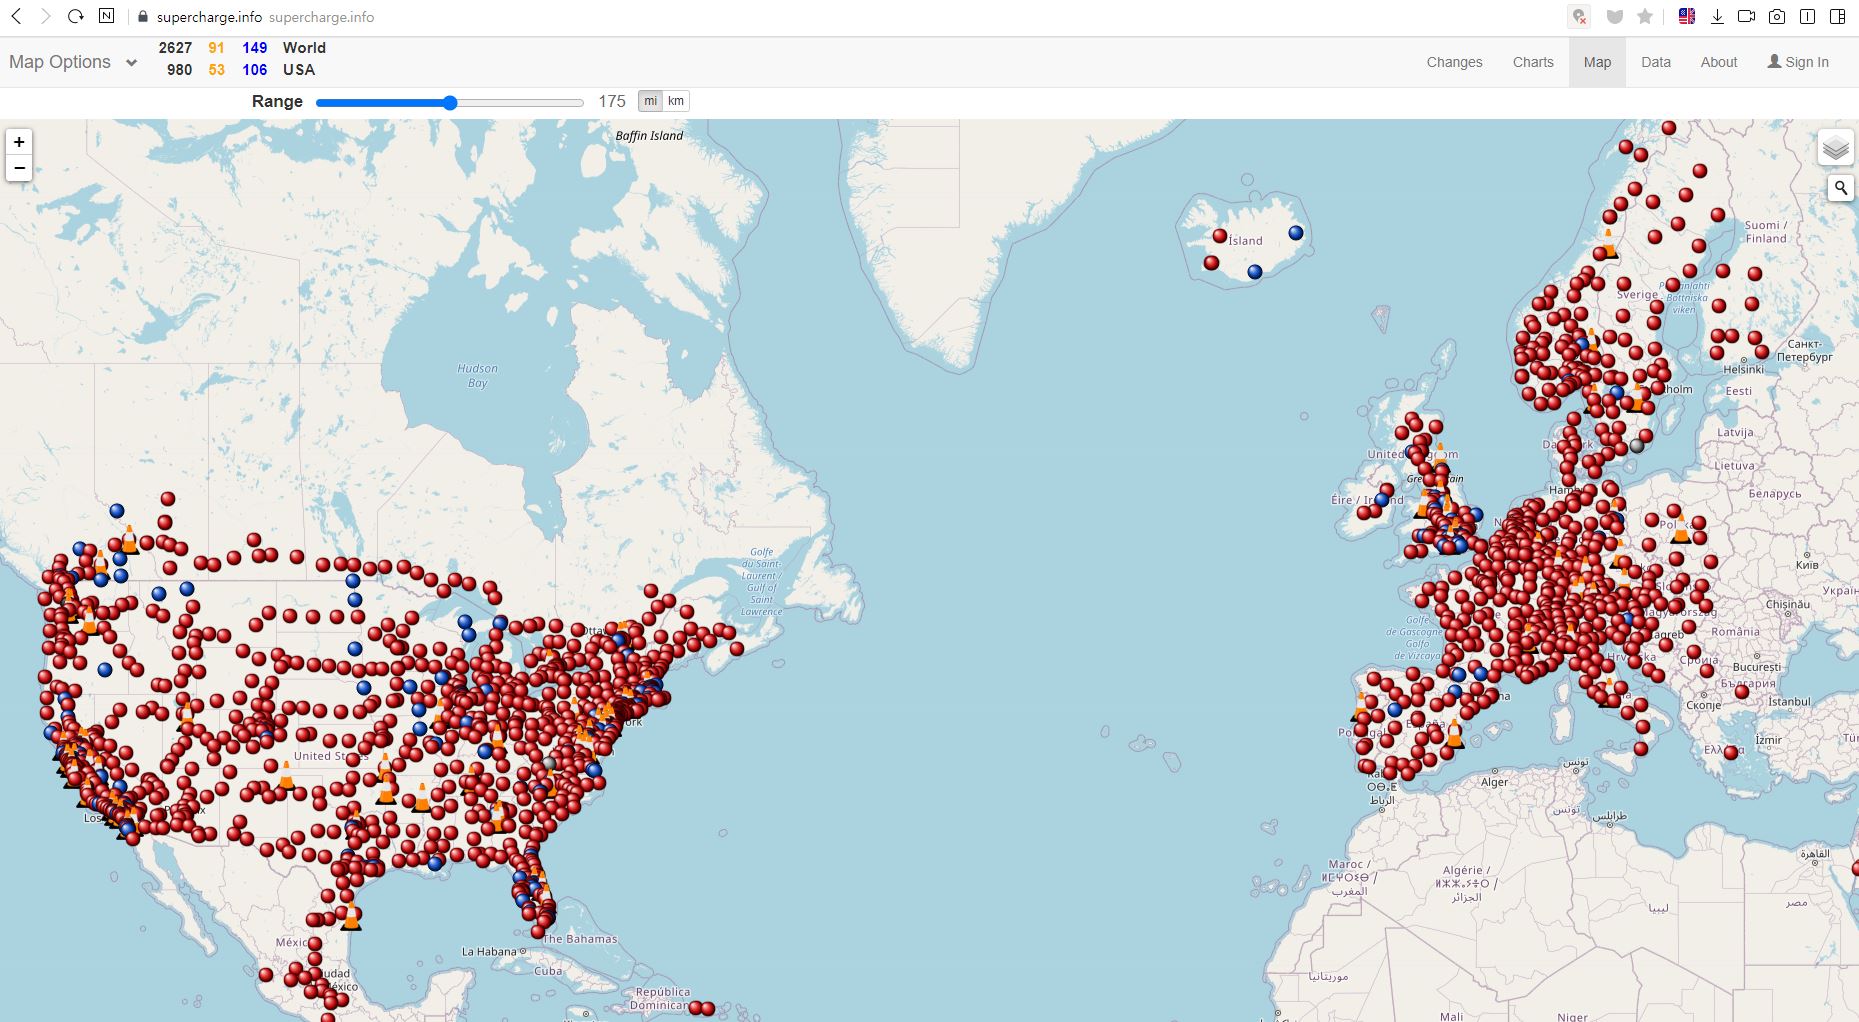This screenshot has height=1022, width=1859.
Task: Click the video camera toolbar icon
Action: (x=1747, y=16)
